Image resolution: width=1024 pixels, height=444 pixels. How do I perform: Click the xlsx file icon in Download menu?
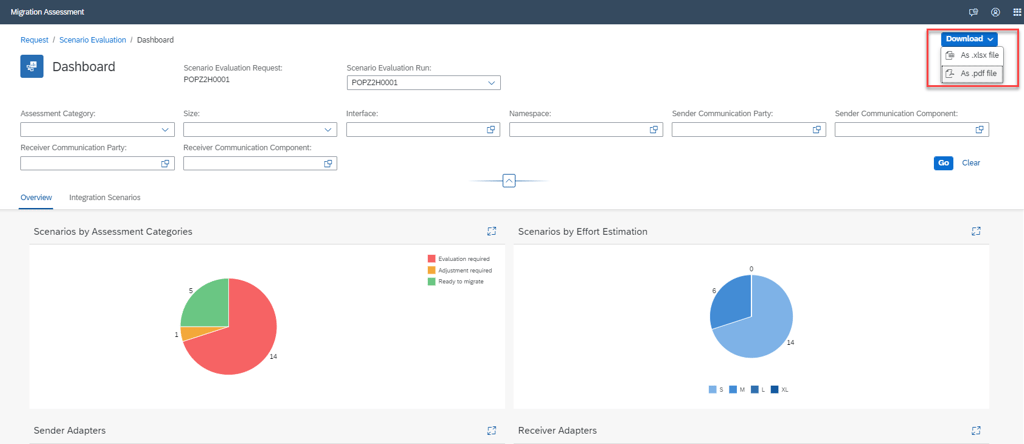[950, 56]
